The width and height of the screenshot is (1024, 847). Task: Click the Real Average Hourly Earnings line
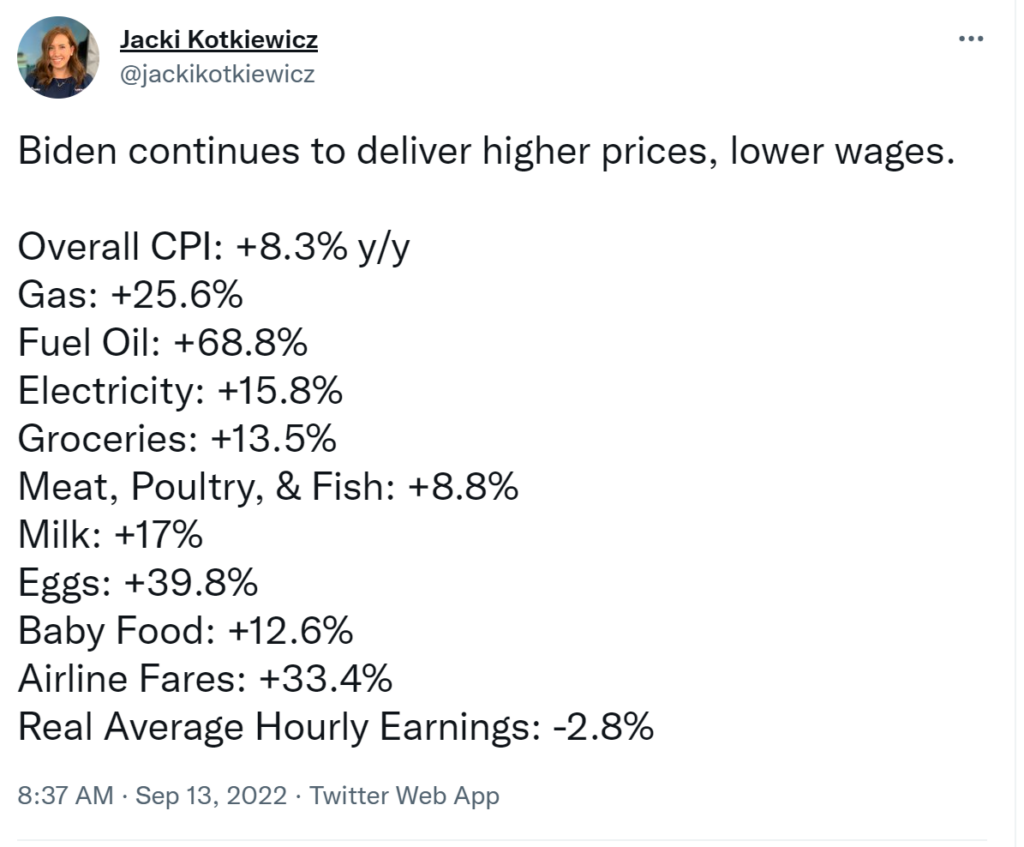coord(336,727)
